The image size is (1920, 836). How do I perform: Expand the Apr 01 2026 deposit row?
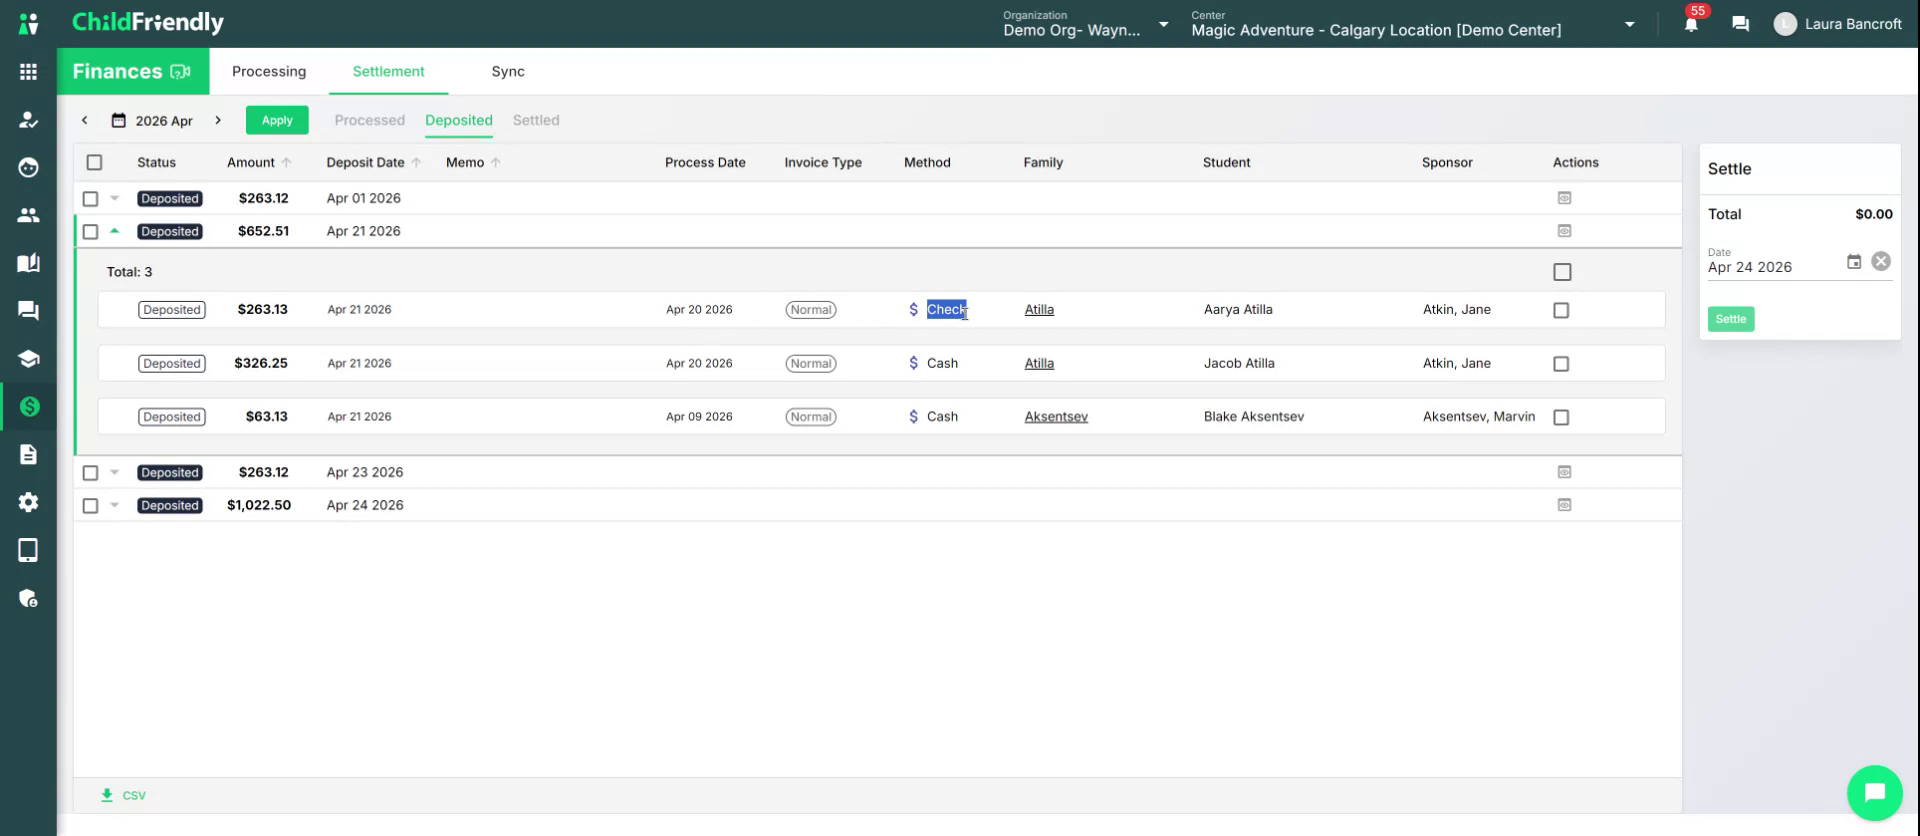pyautogui.click(x=115, y=198)
